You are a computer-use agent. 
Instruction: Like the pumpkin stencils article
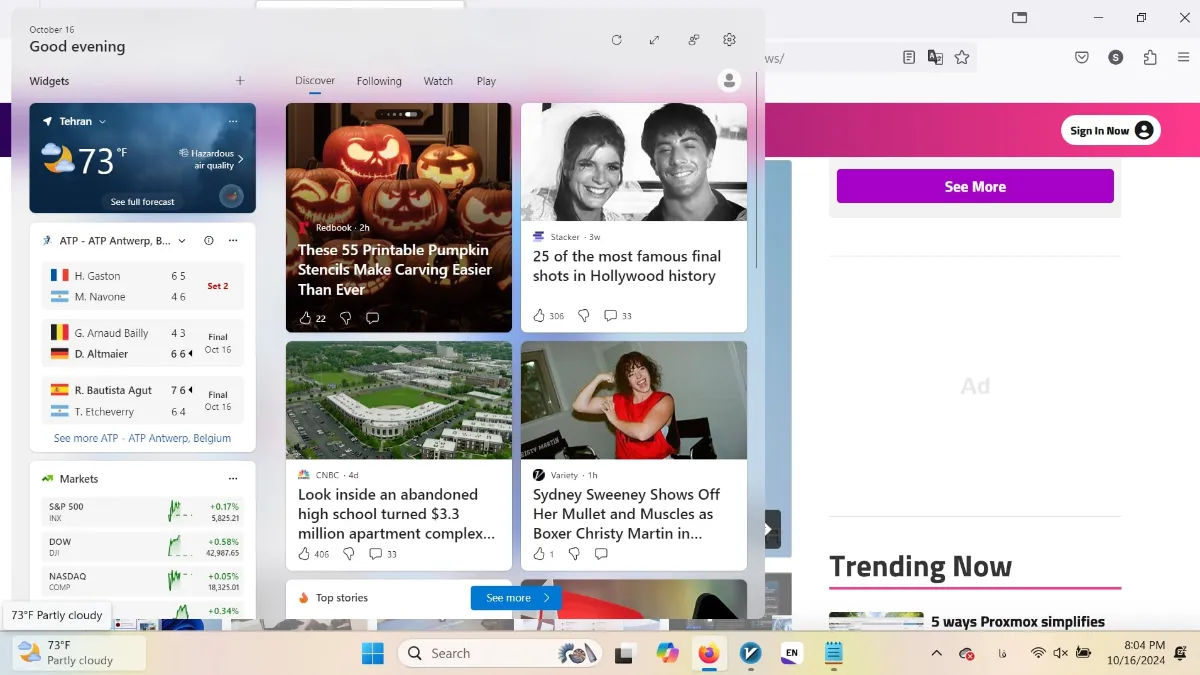pyautogui.click(x=306, y=318)
